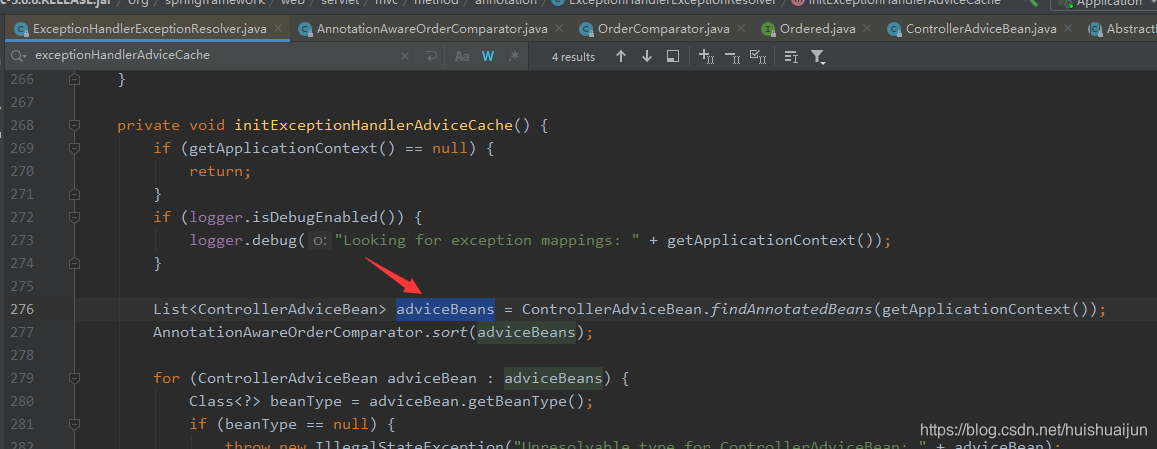Unselect occurrence icon in find bar
The width and height of the screenshot is (1157, 449).
[732, 57]
